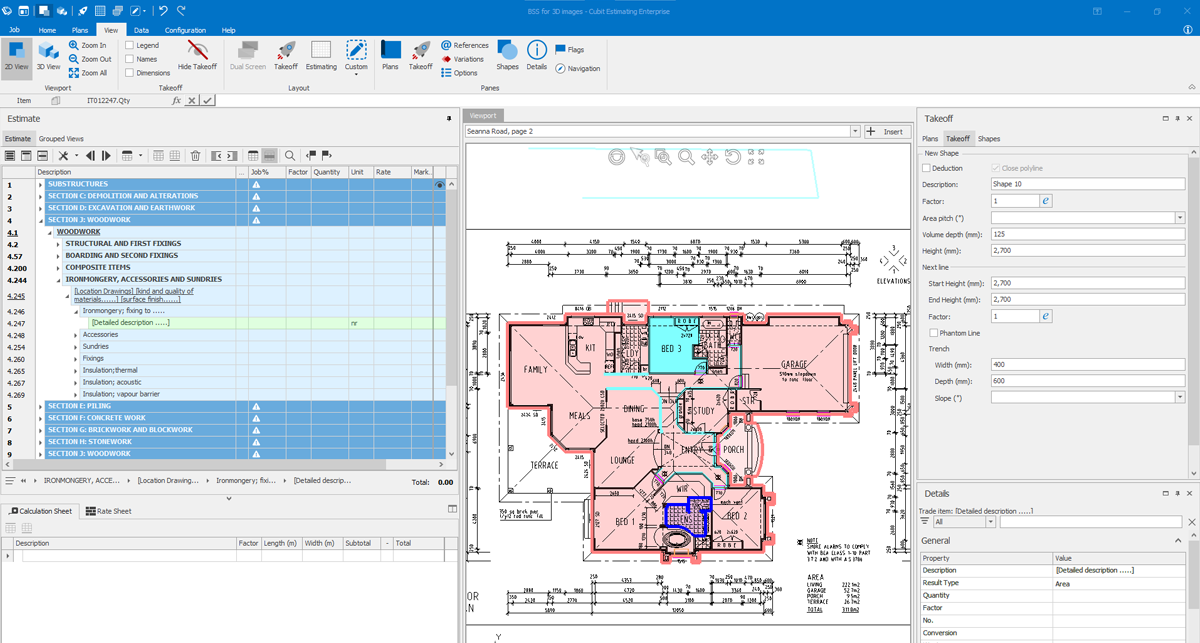Expand the plan page selector dropdown

(x=854, y=131)
